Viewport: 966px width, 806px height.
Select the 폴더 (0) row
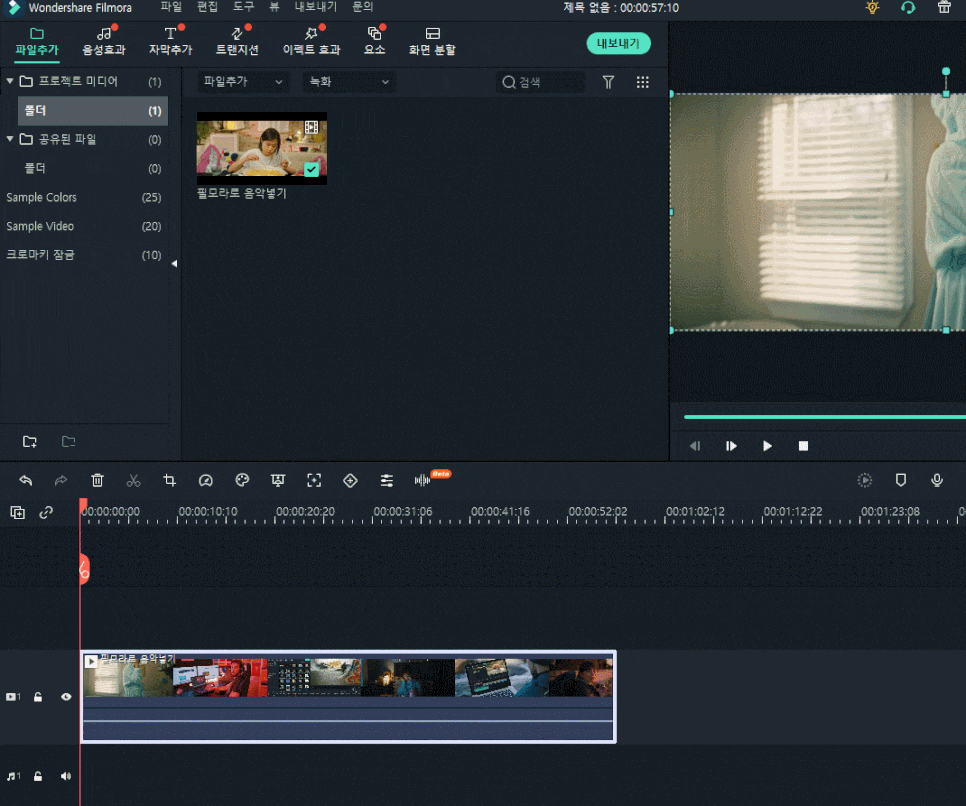click(92, 168)
